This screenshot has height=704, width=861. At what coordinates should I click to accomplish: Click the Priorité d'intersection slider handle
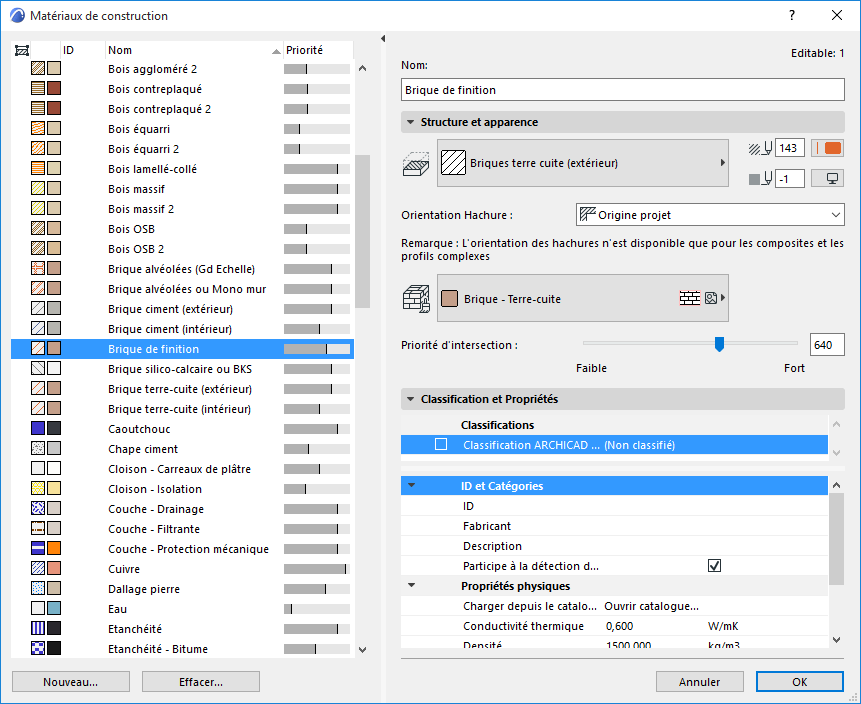719,344
